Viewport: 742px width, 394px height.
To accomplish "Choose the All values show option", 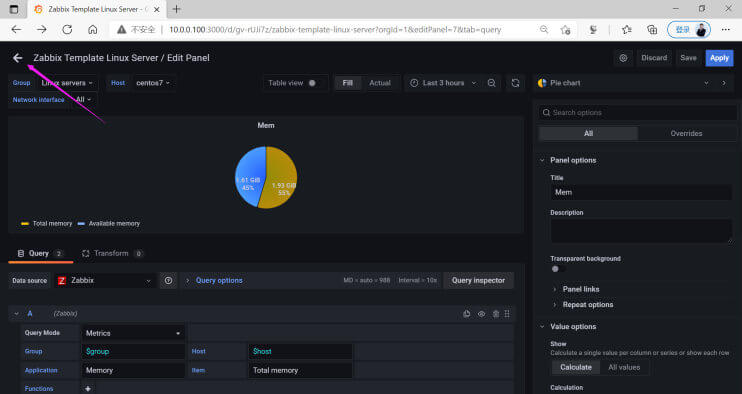I will (624, 367).
